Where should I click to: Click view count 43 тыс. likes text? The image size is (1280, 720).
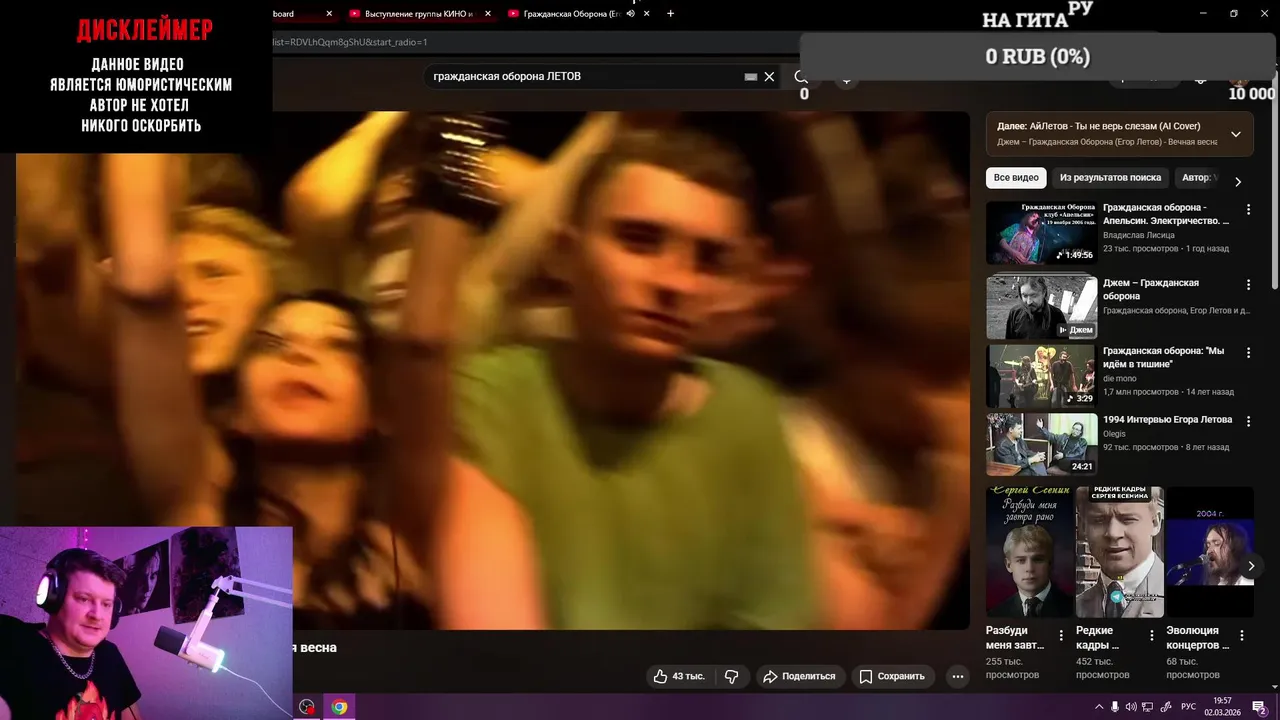click(688, 676)
